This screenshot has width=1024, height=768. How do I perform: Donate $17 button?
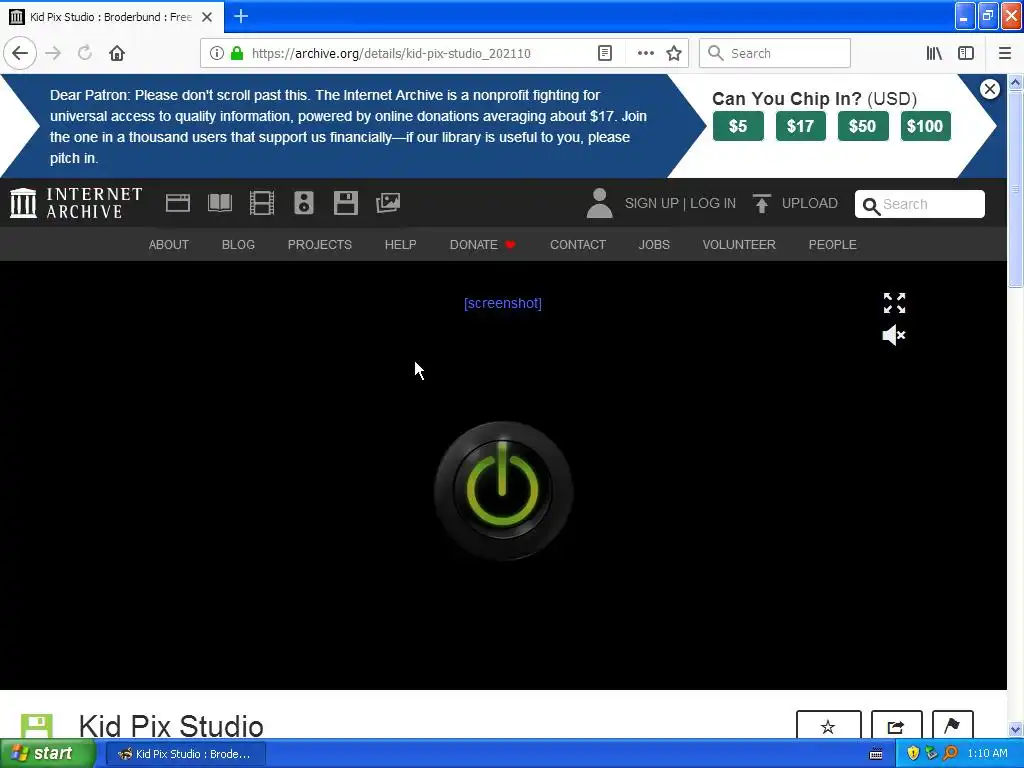[x=801, y=126]
